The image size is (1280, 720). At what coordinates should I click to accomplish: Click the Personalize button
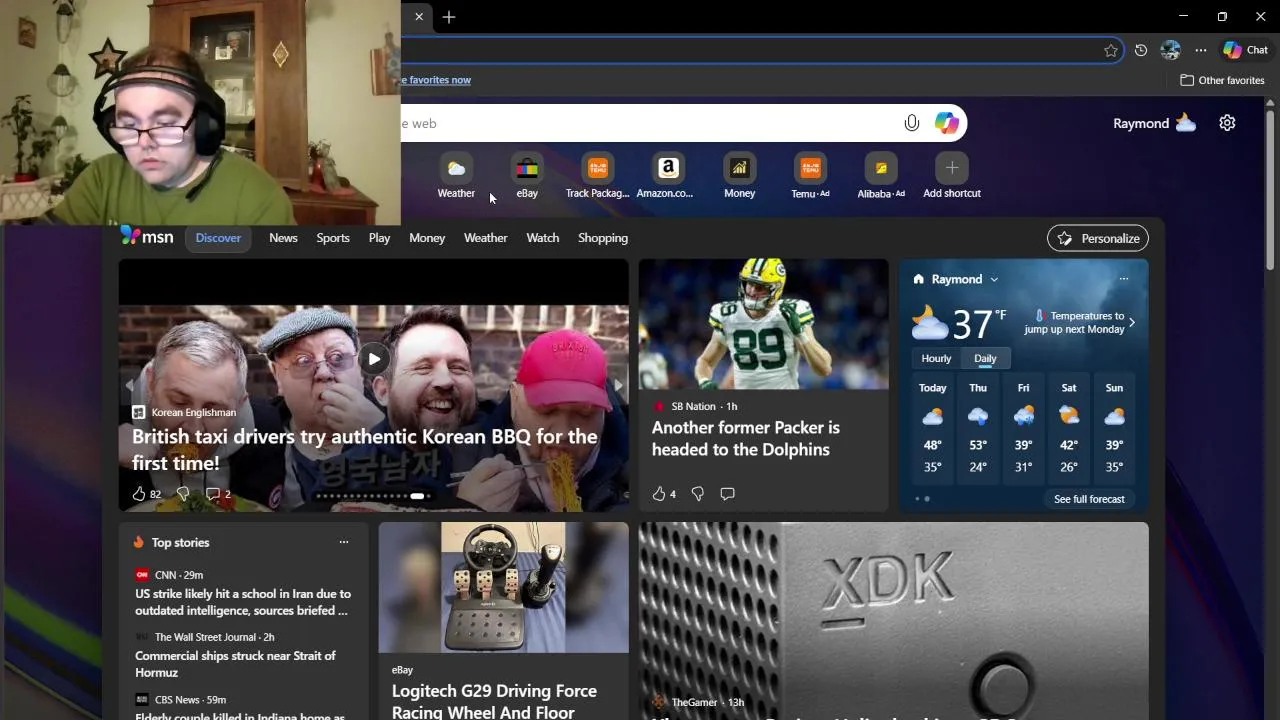pos(1098,238)
